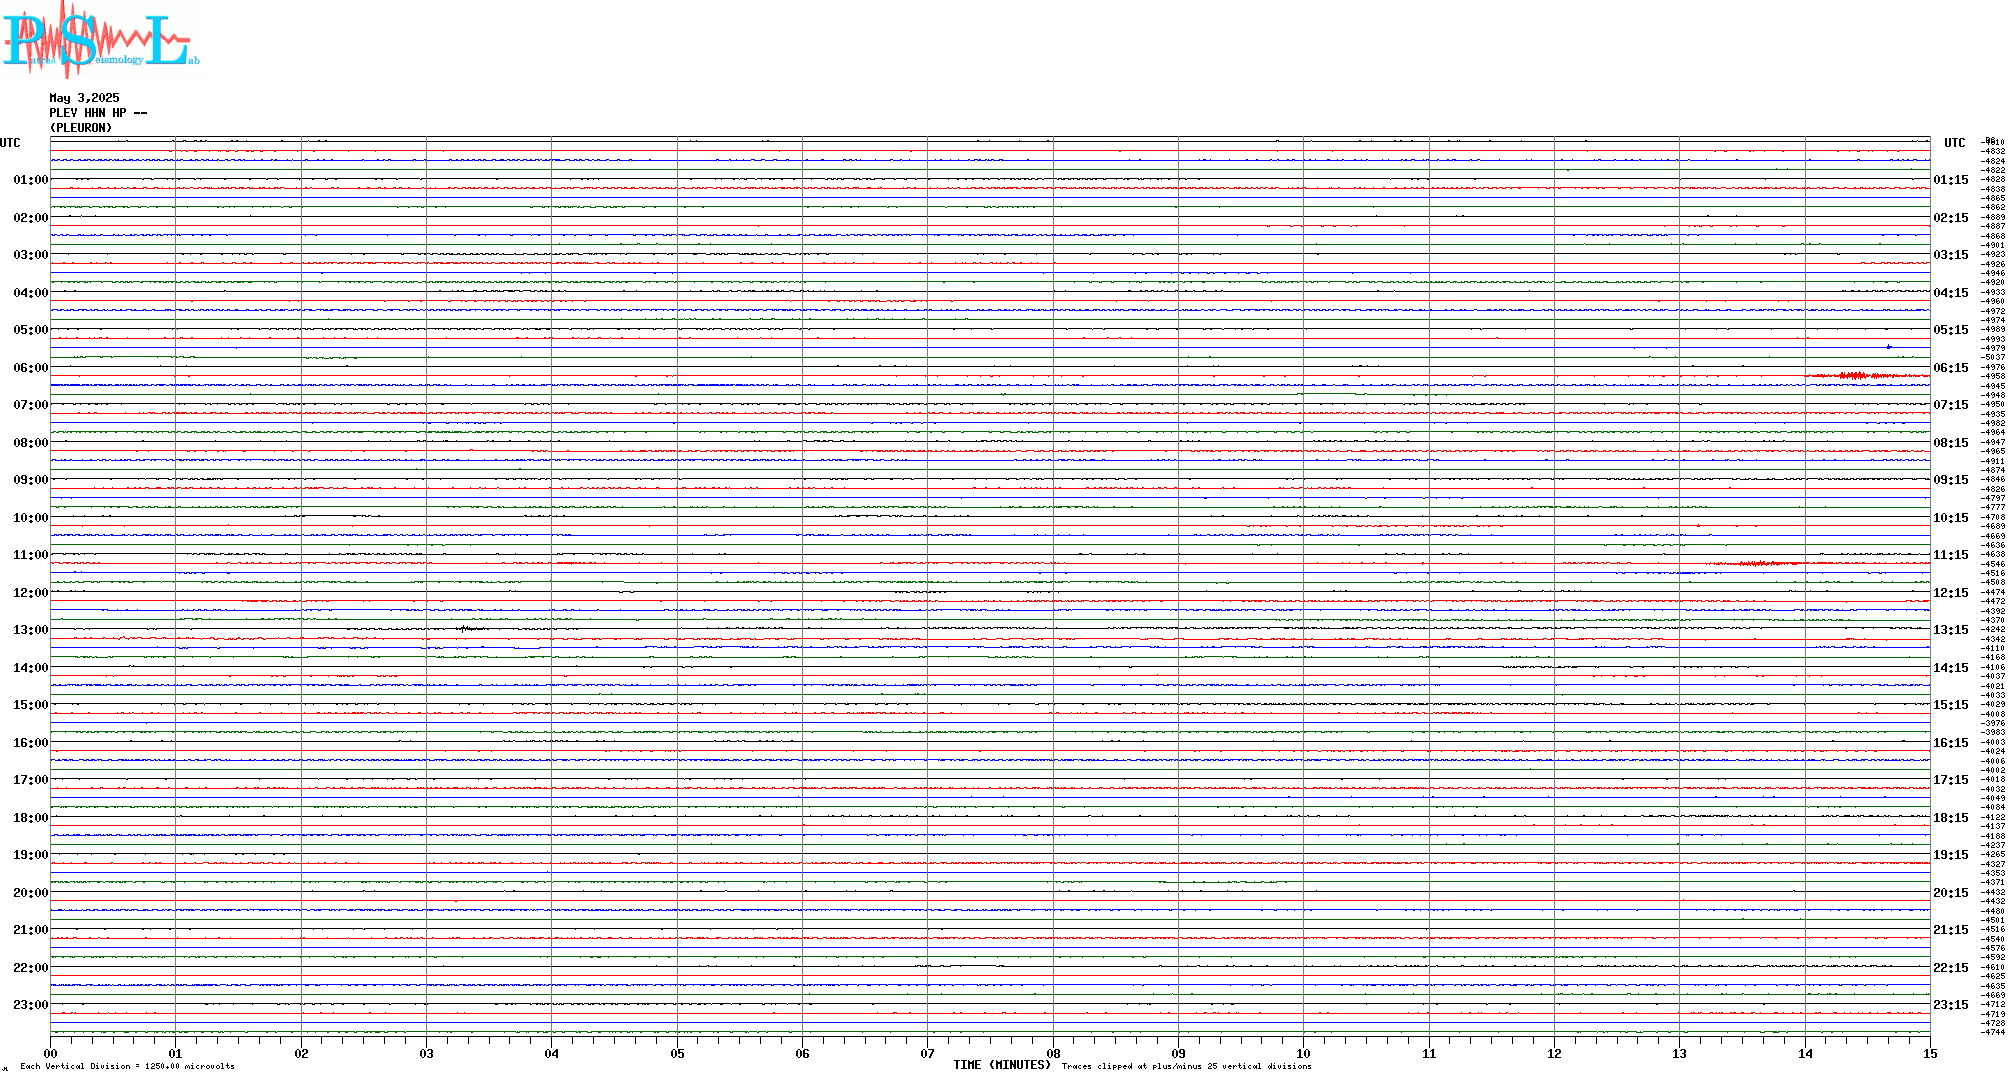Click the bottom-axis minute tick label "05"
Screen dimensions: 2010x1080
pyautogui.click(x=677, y=1053)
